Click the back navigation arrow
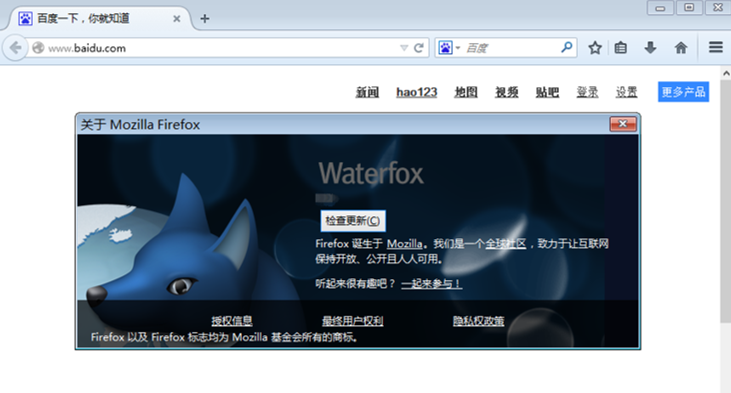The image size is (731, 393). pos(15,48)
